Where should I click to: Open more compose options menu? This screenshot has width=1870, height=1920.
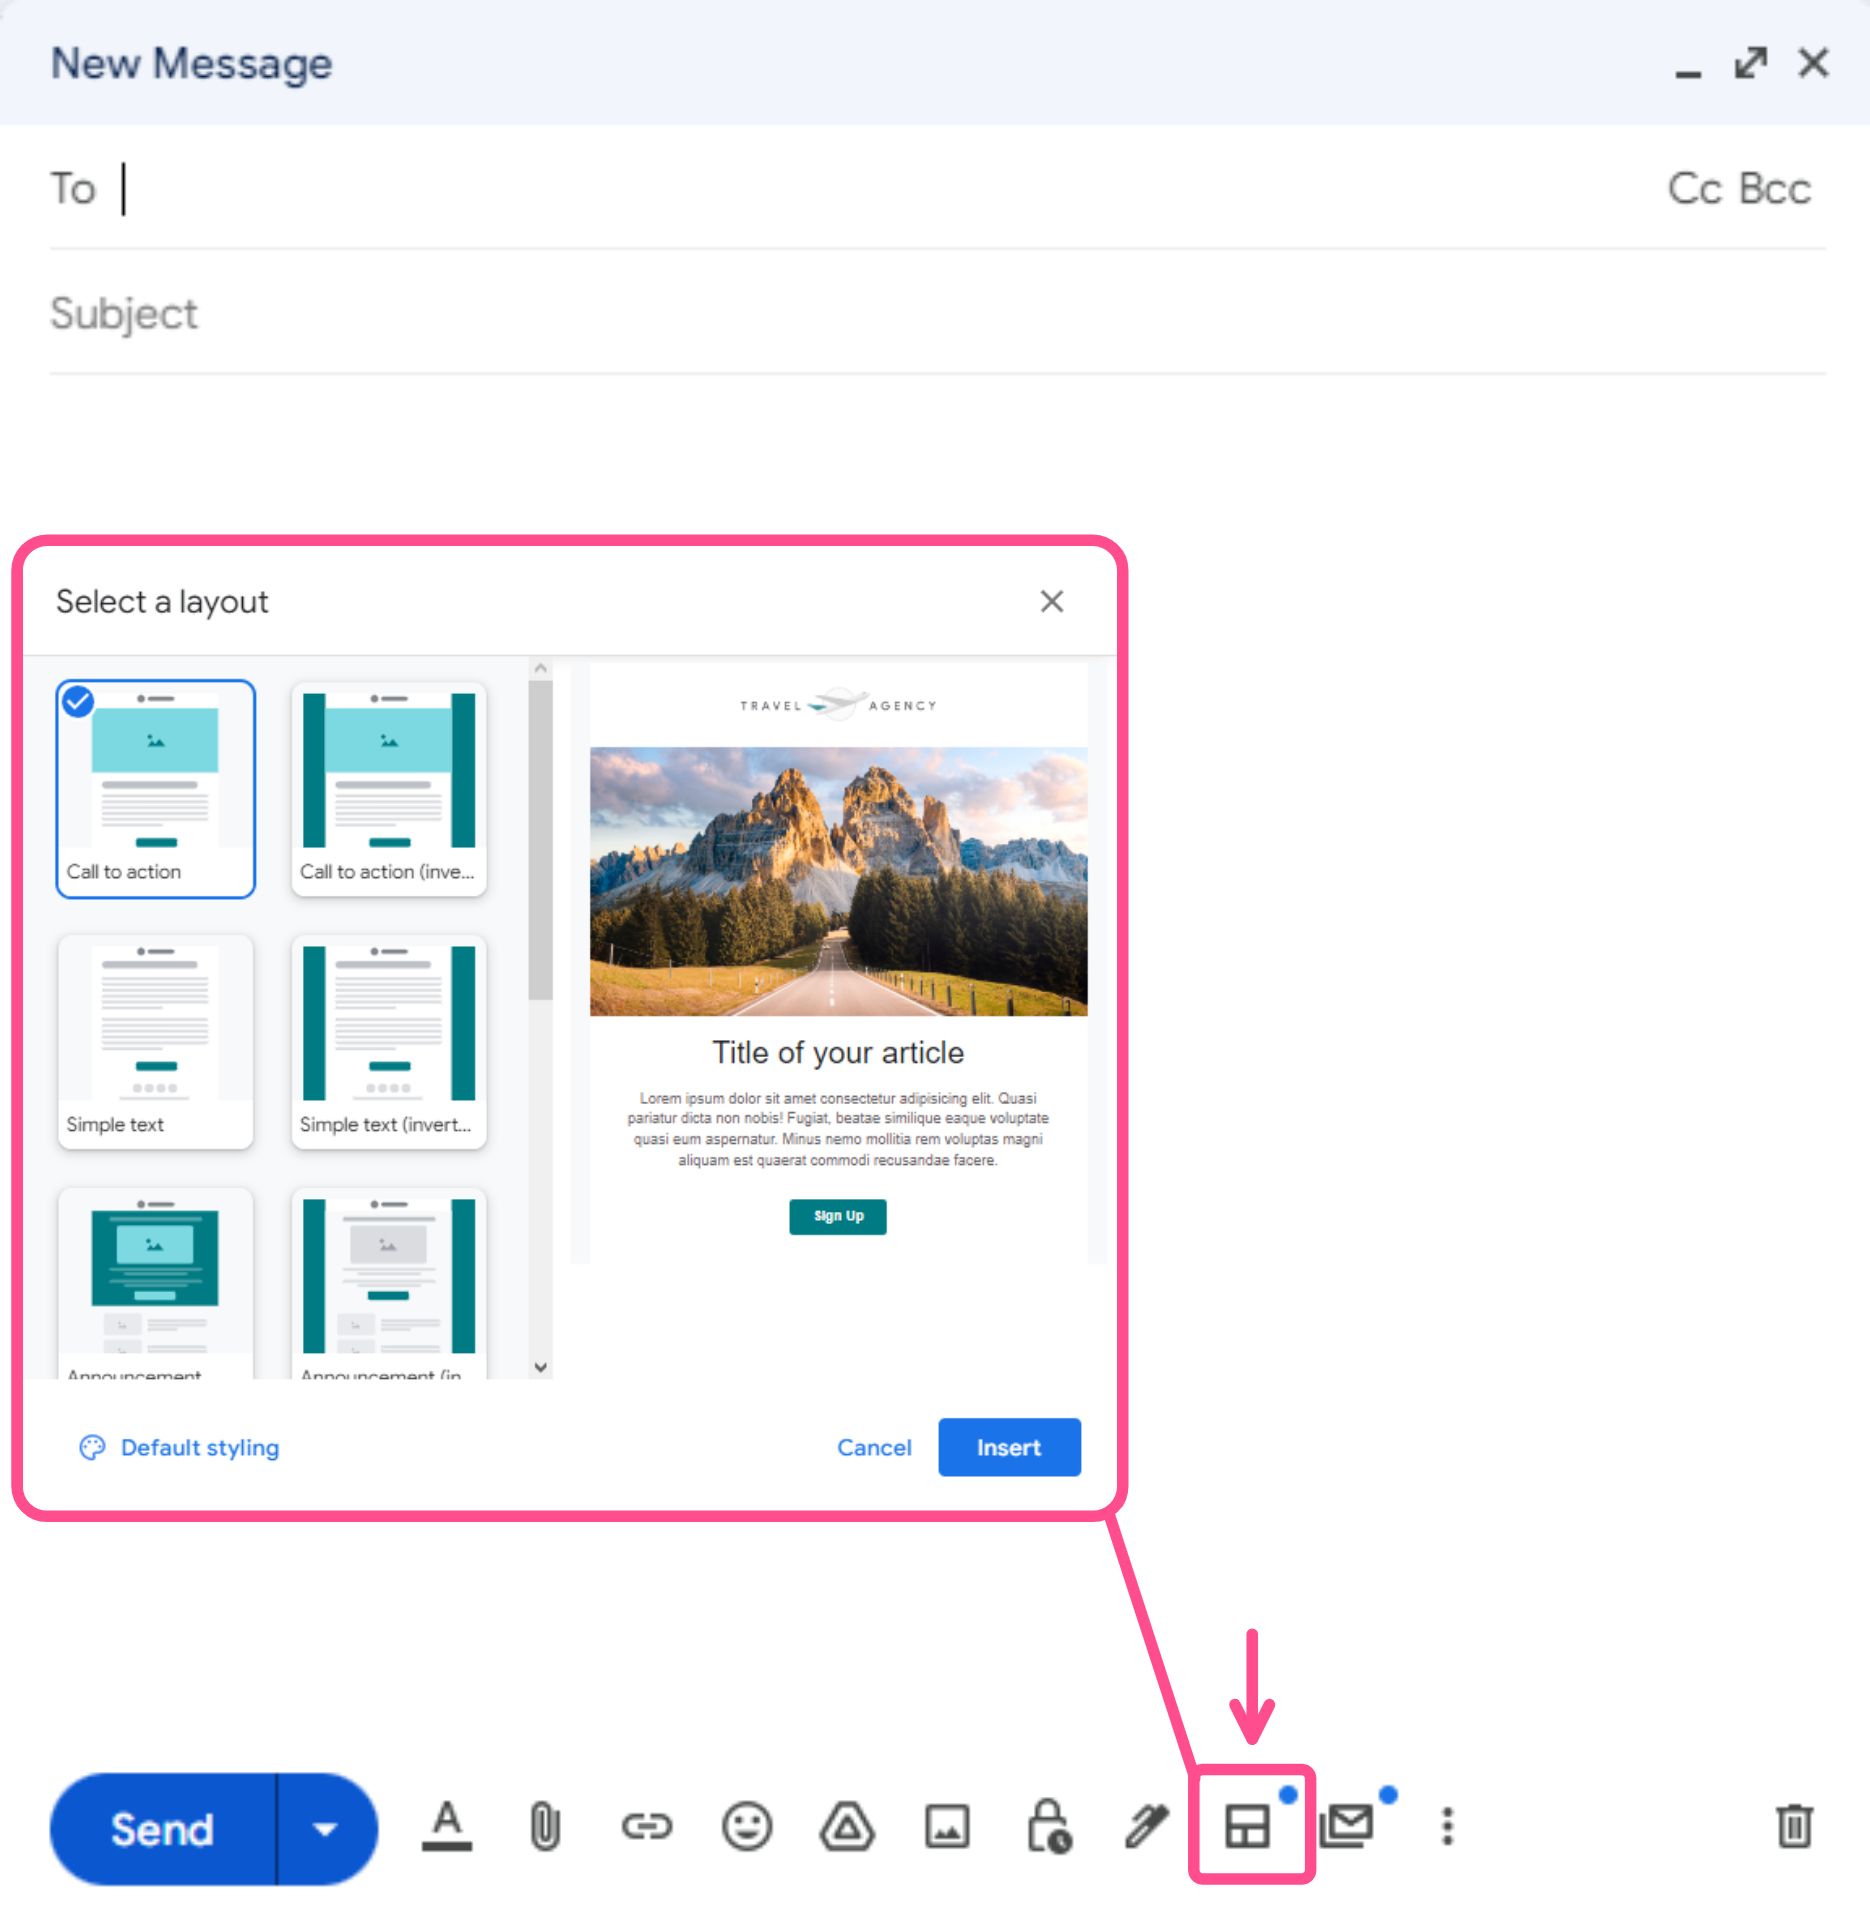[x=1446, y=1827]
